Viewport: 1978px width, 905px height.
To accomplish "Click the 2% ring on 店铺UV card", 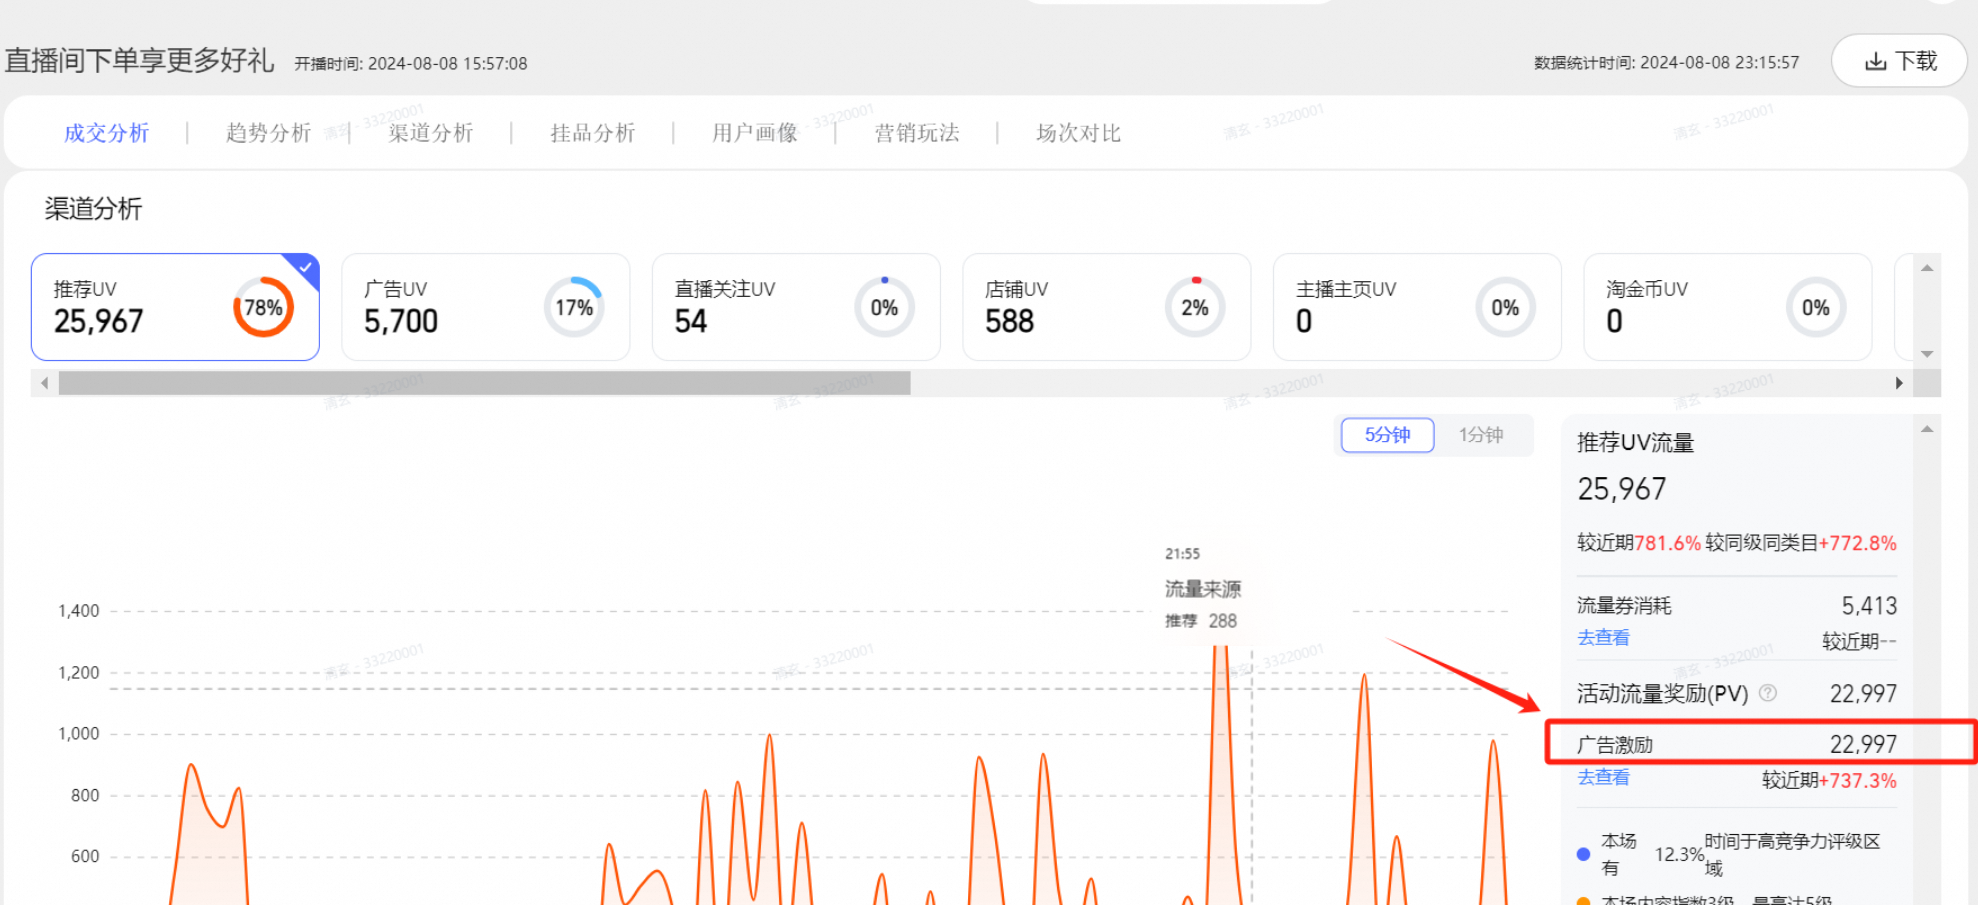I will click(x=1195, y=307).
